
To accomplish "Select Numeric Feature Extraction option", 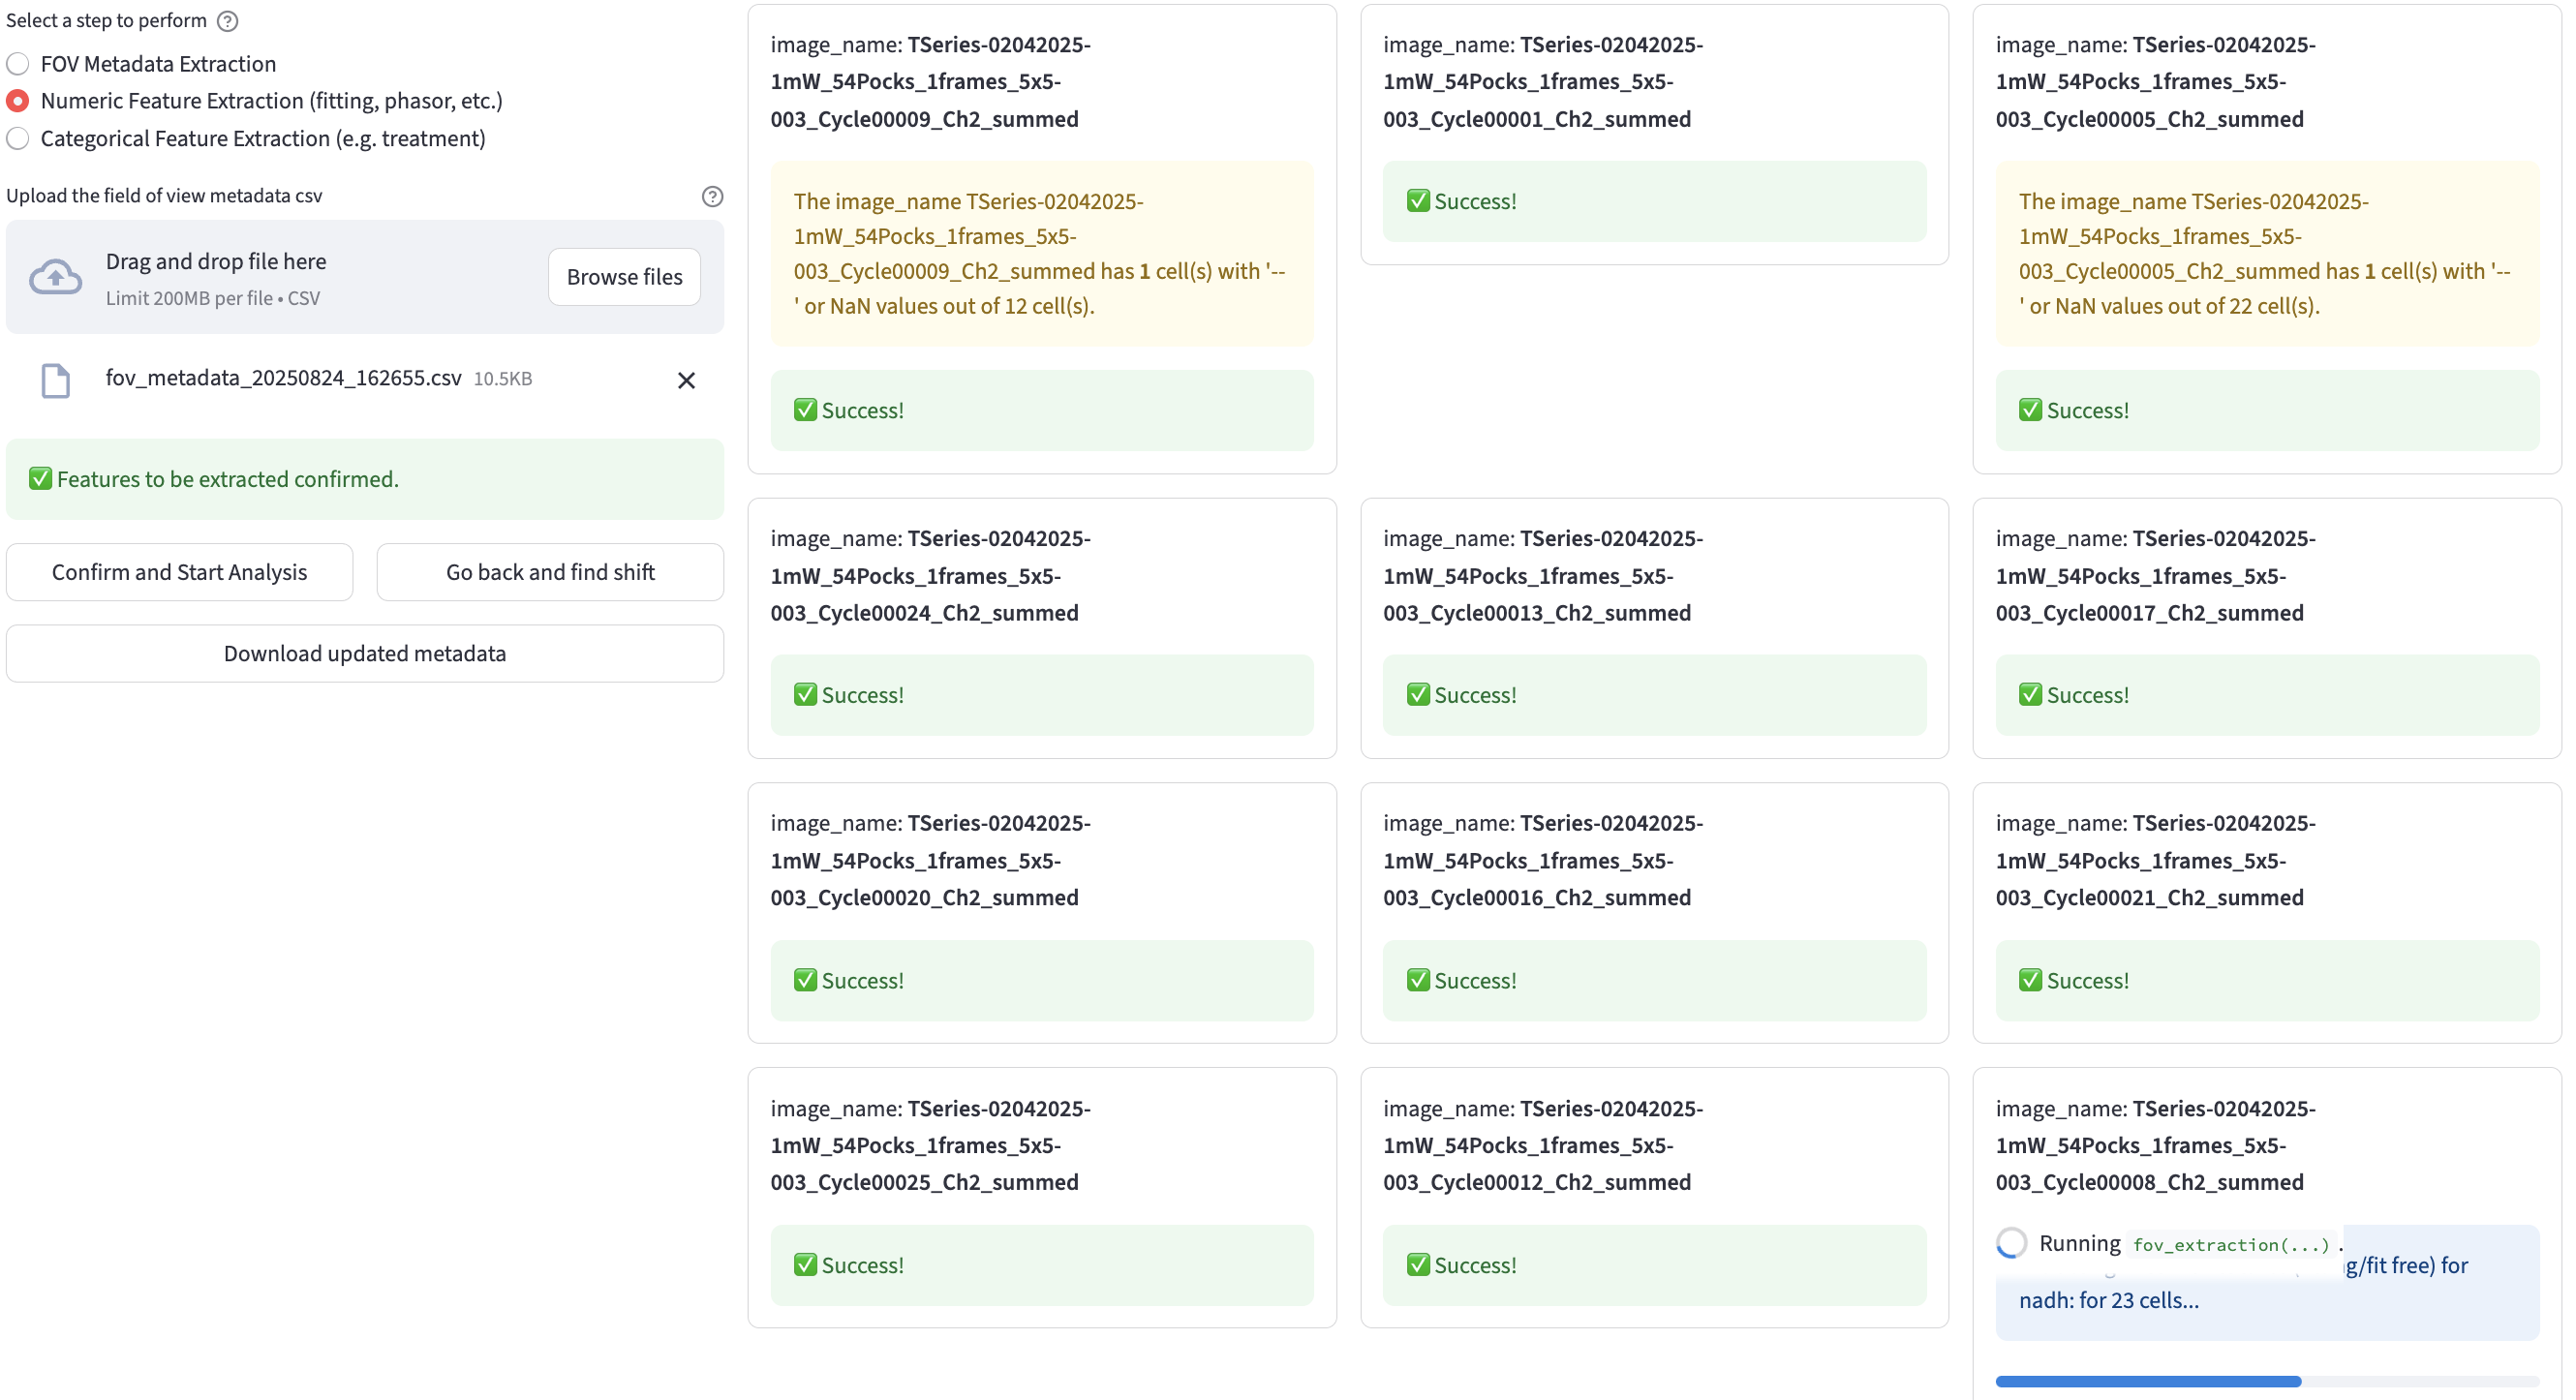I will [18, 101].
